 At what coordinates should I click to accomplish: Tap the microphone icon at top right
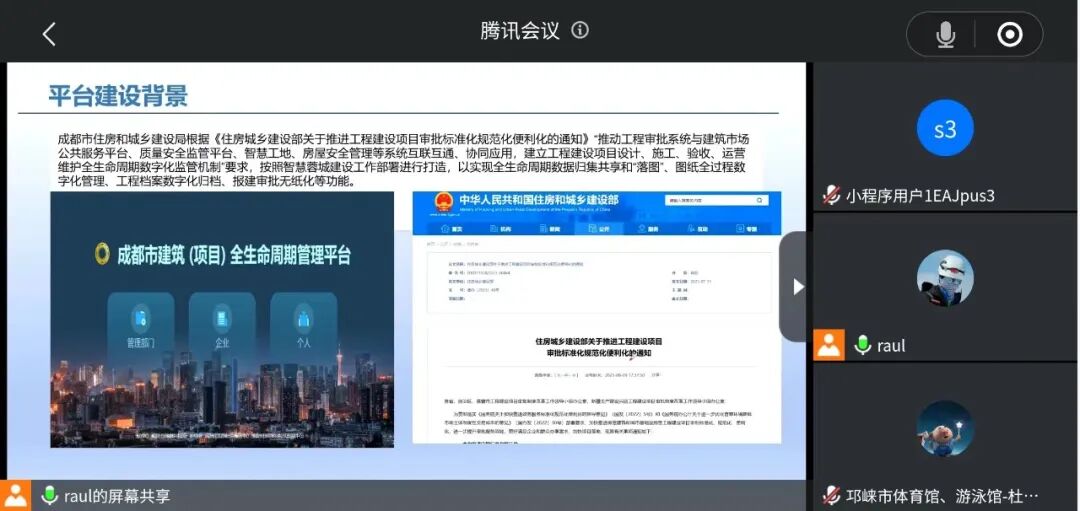click(946, 34)
